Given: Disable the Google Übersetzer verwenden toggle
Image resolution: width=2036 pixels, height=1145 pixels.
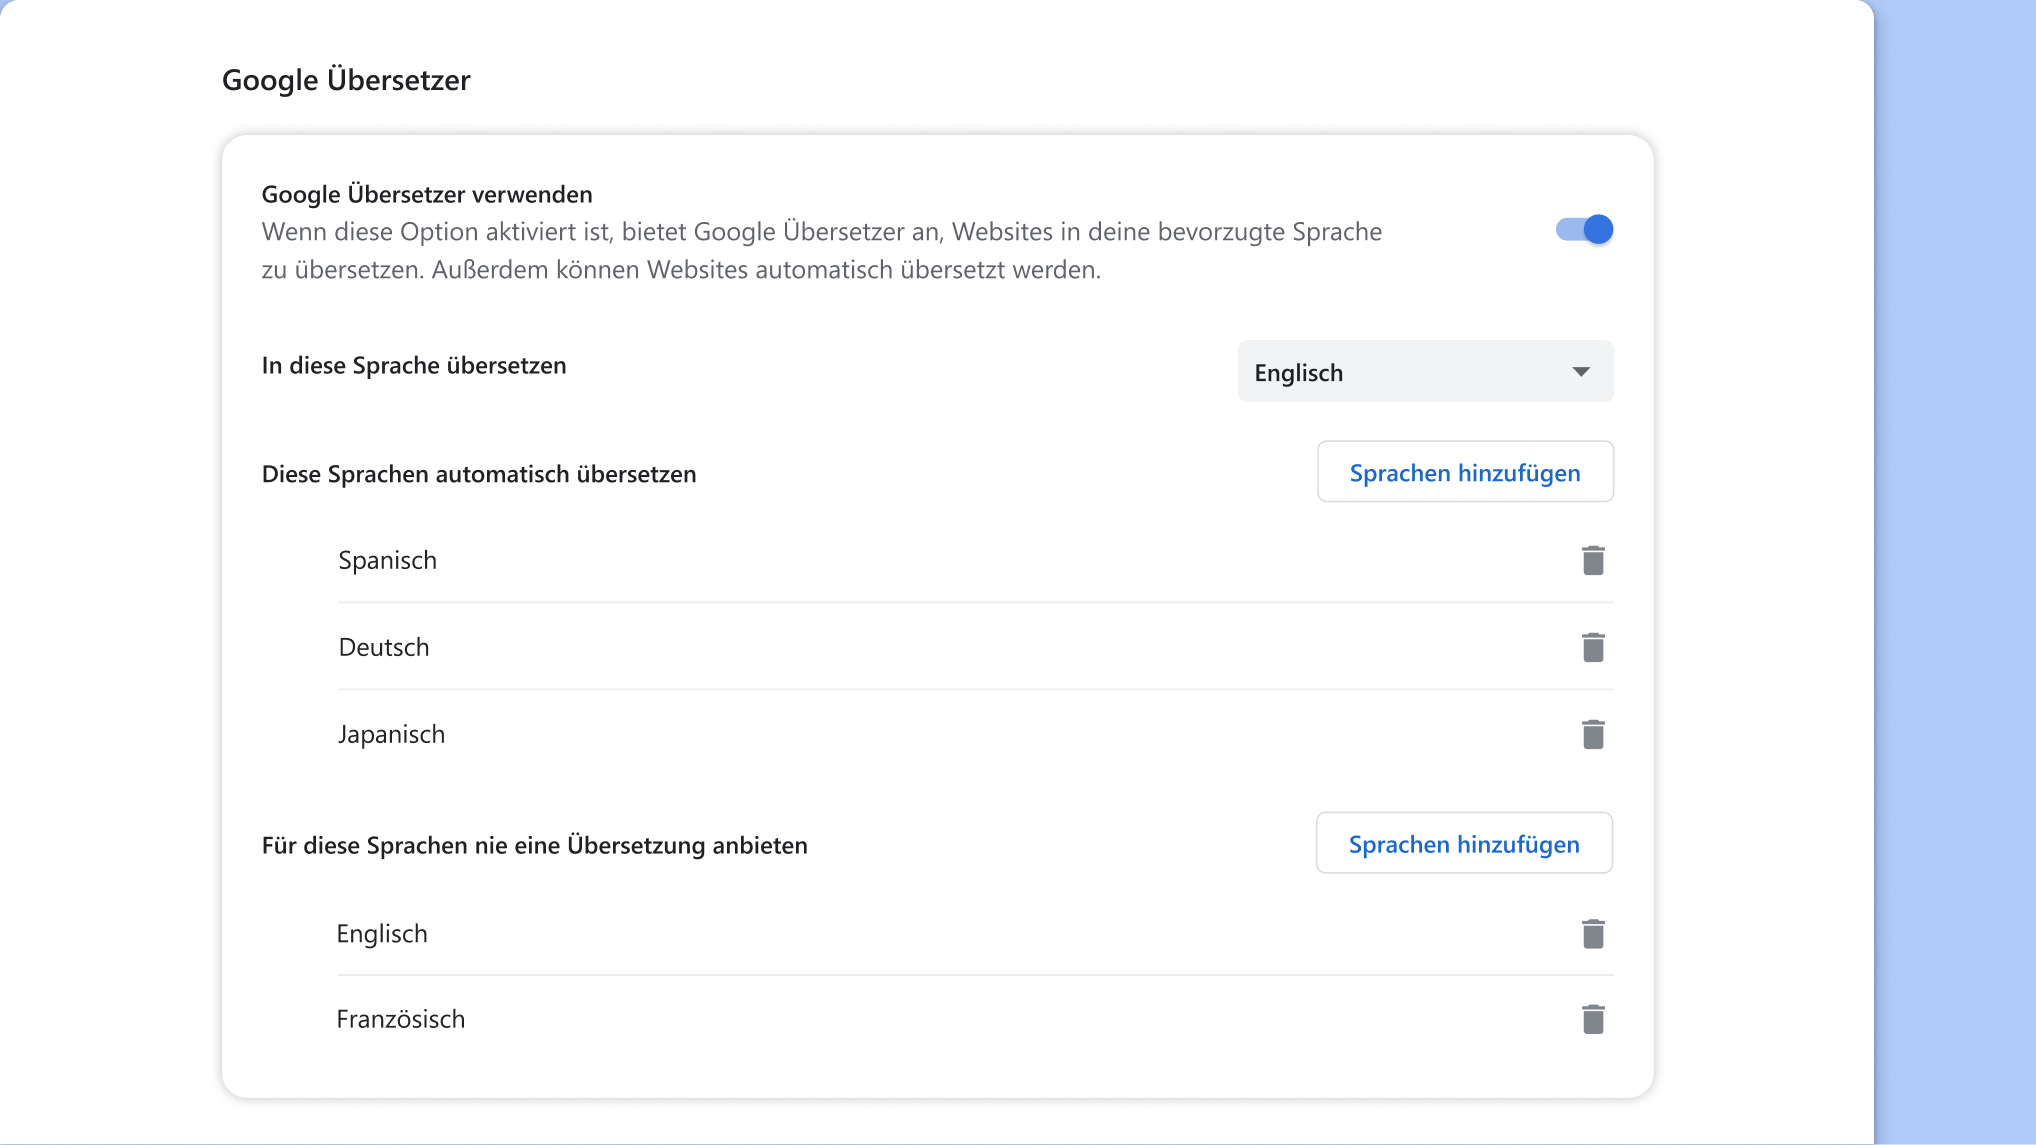Looking at the screenshot, I should tap(1584, 229).
